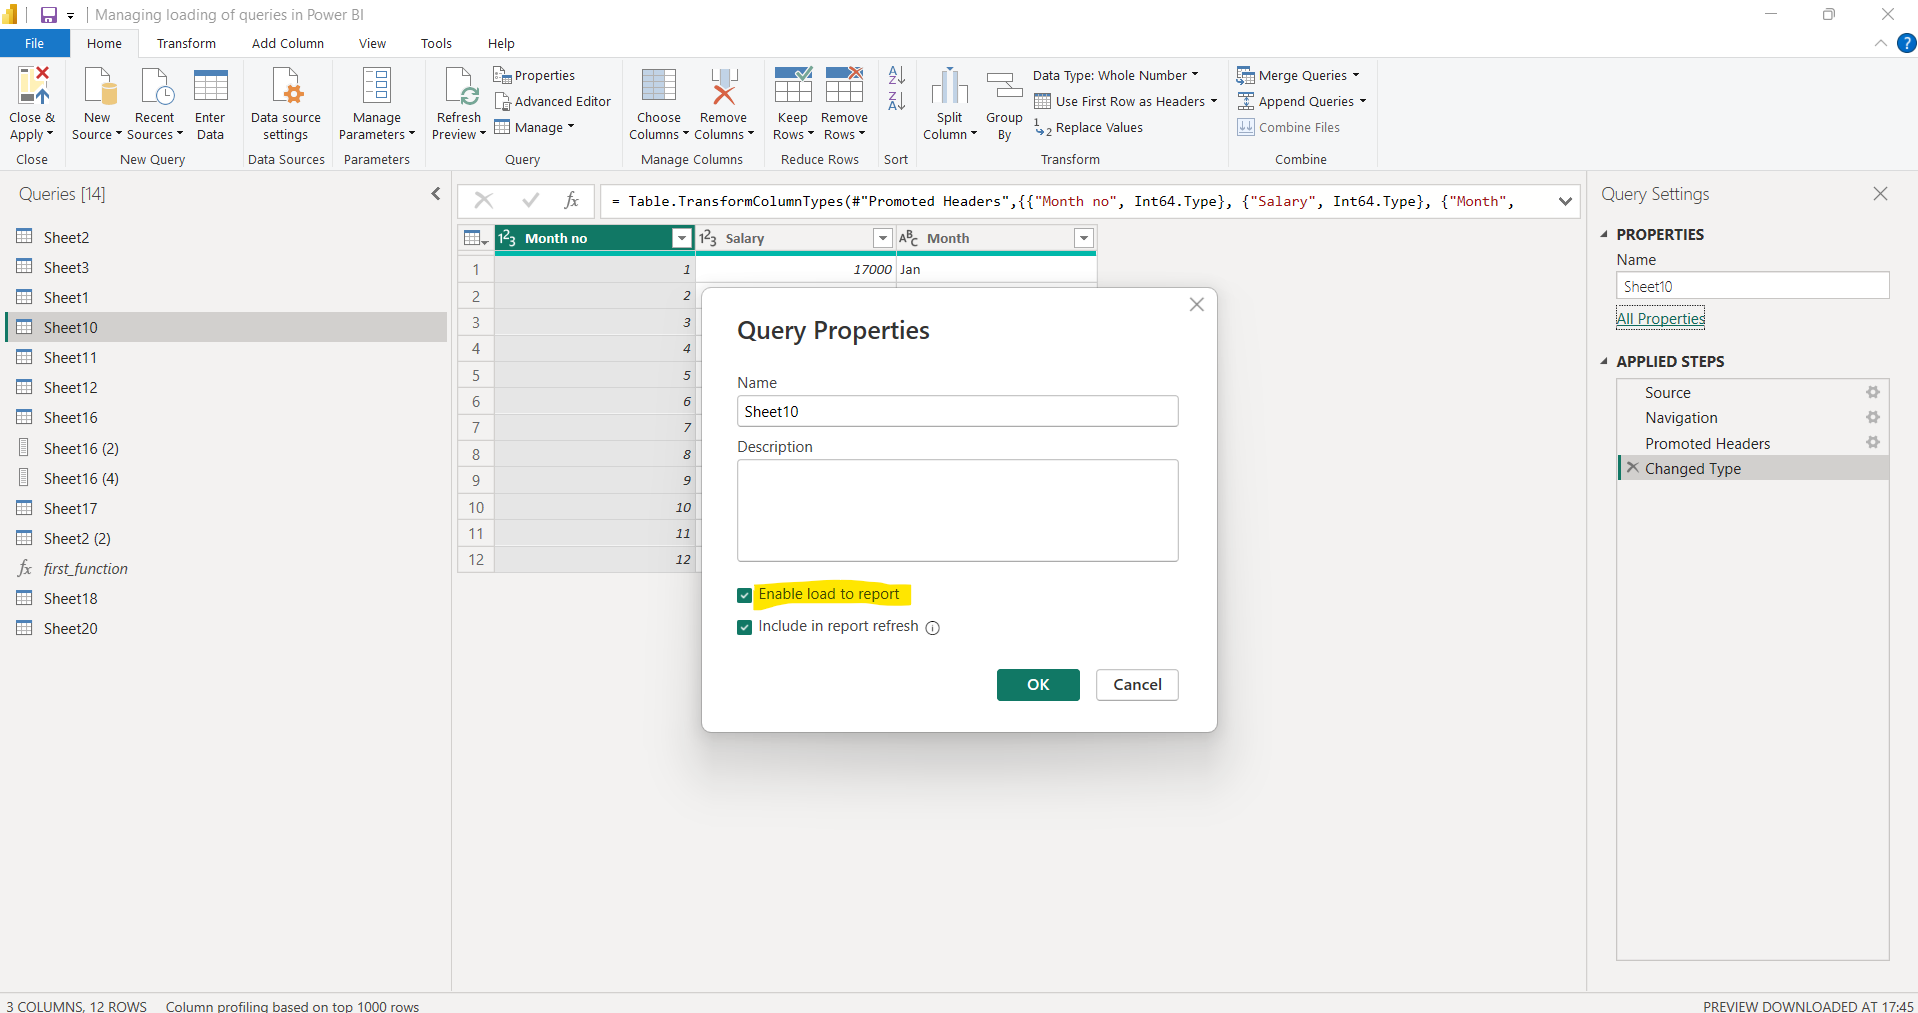Uncheck Enable load to report

(744, 595)
